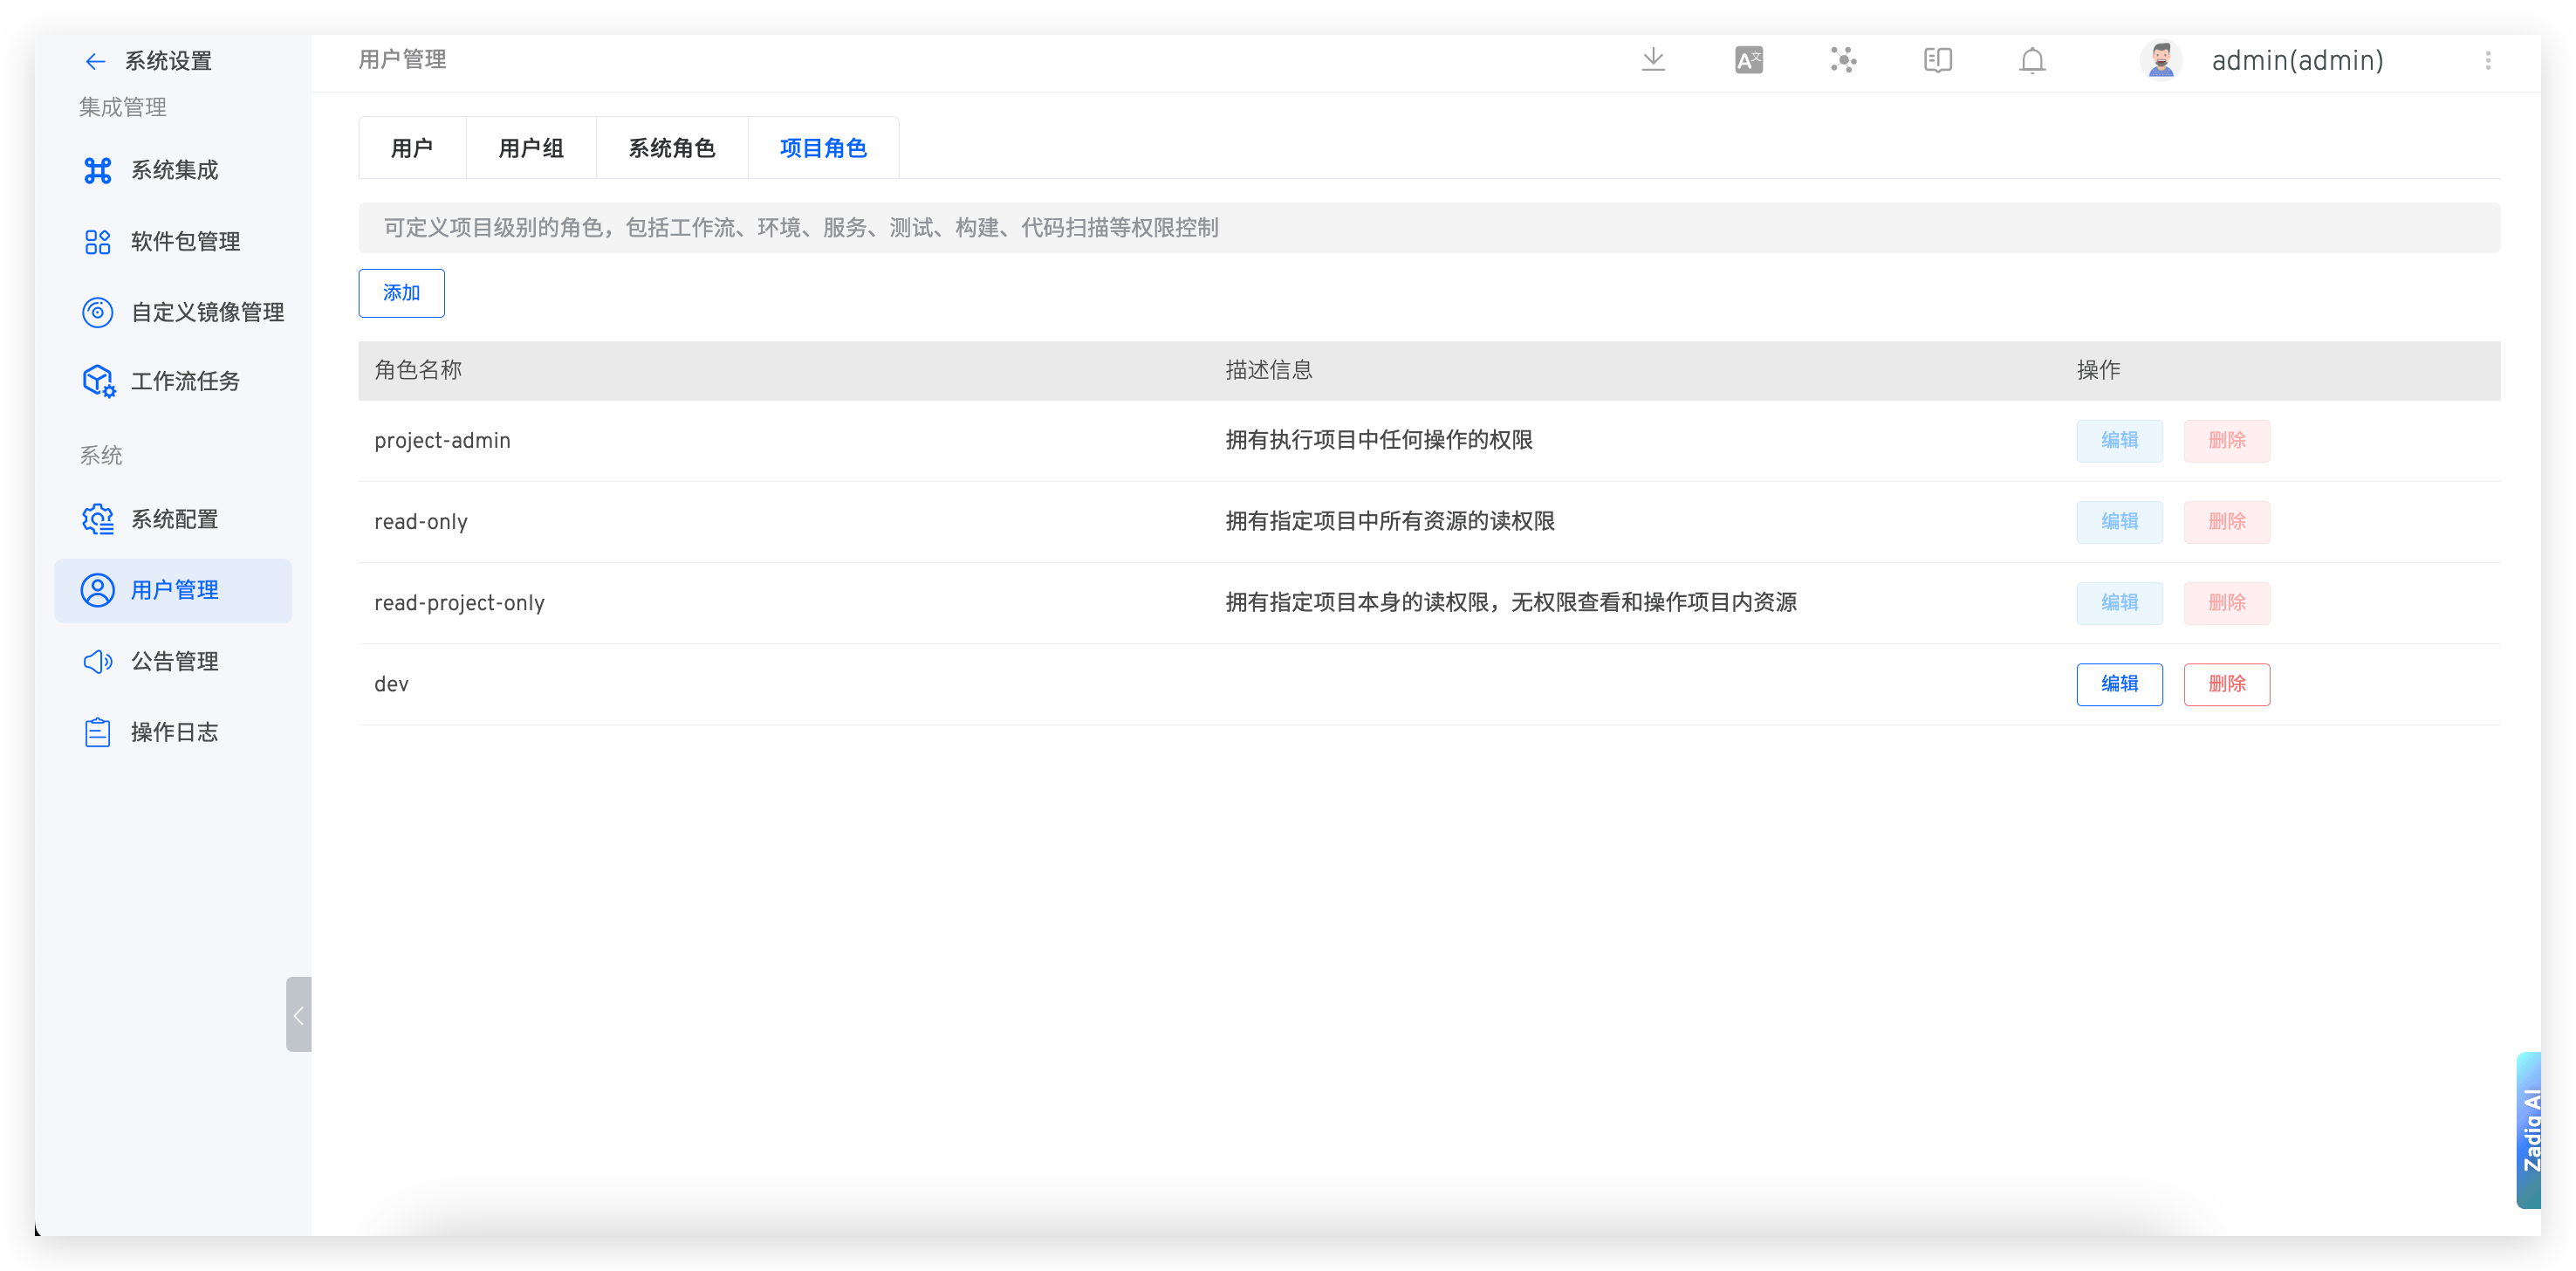The height and width of the screenshot is (1271, 2576).
Task: Click the 添加 button
Action: 401,293
